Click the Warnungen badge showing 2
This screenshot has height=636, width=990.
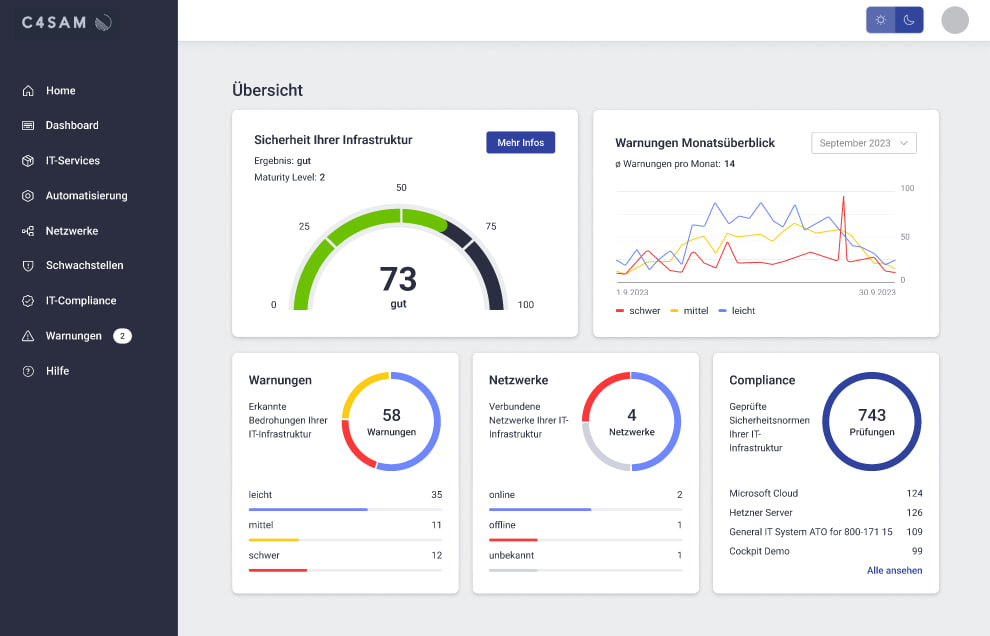pos(122,336)
